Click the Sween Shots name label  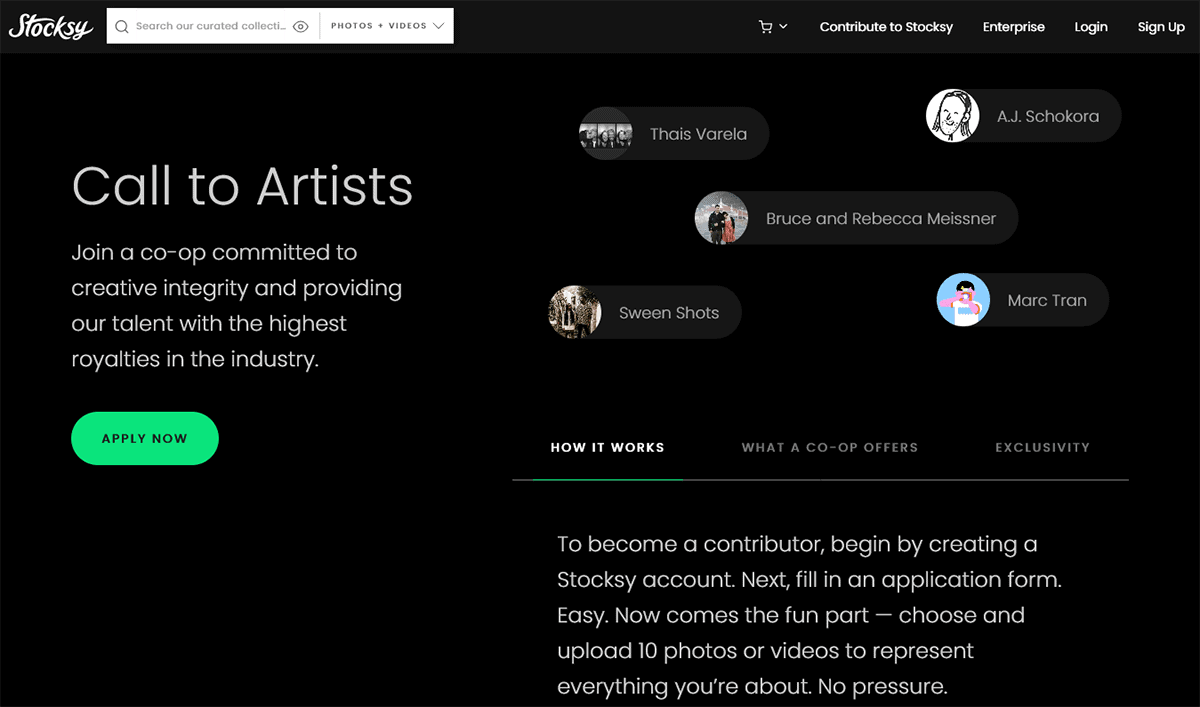tap(669, 313)
